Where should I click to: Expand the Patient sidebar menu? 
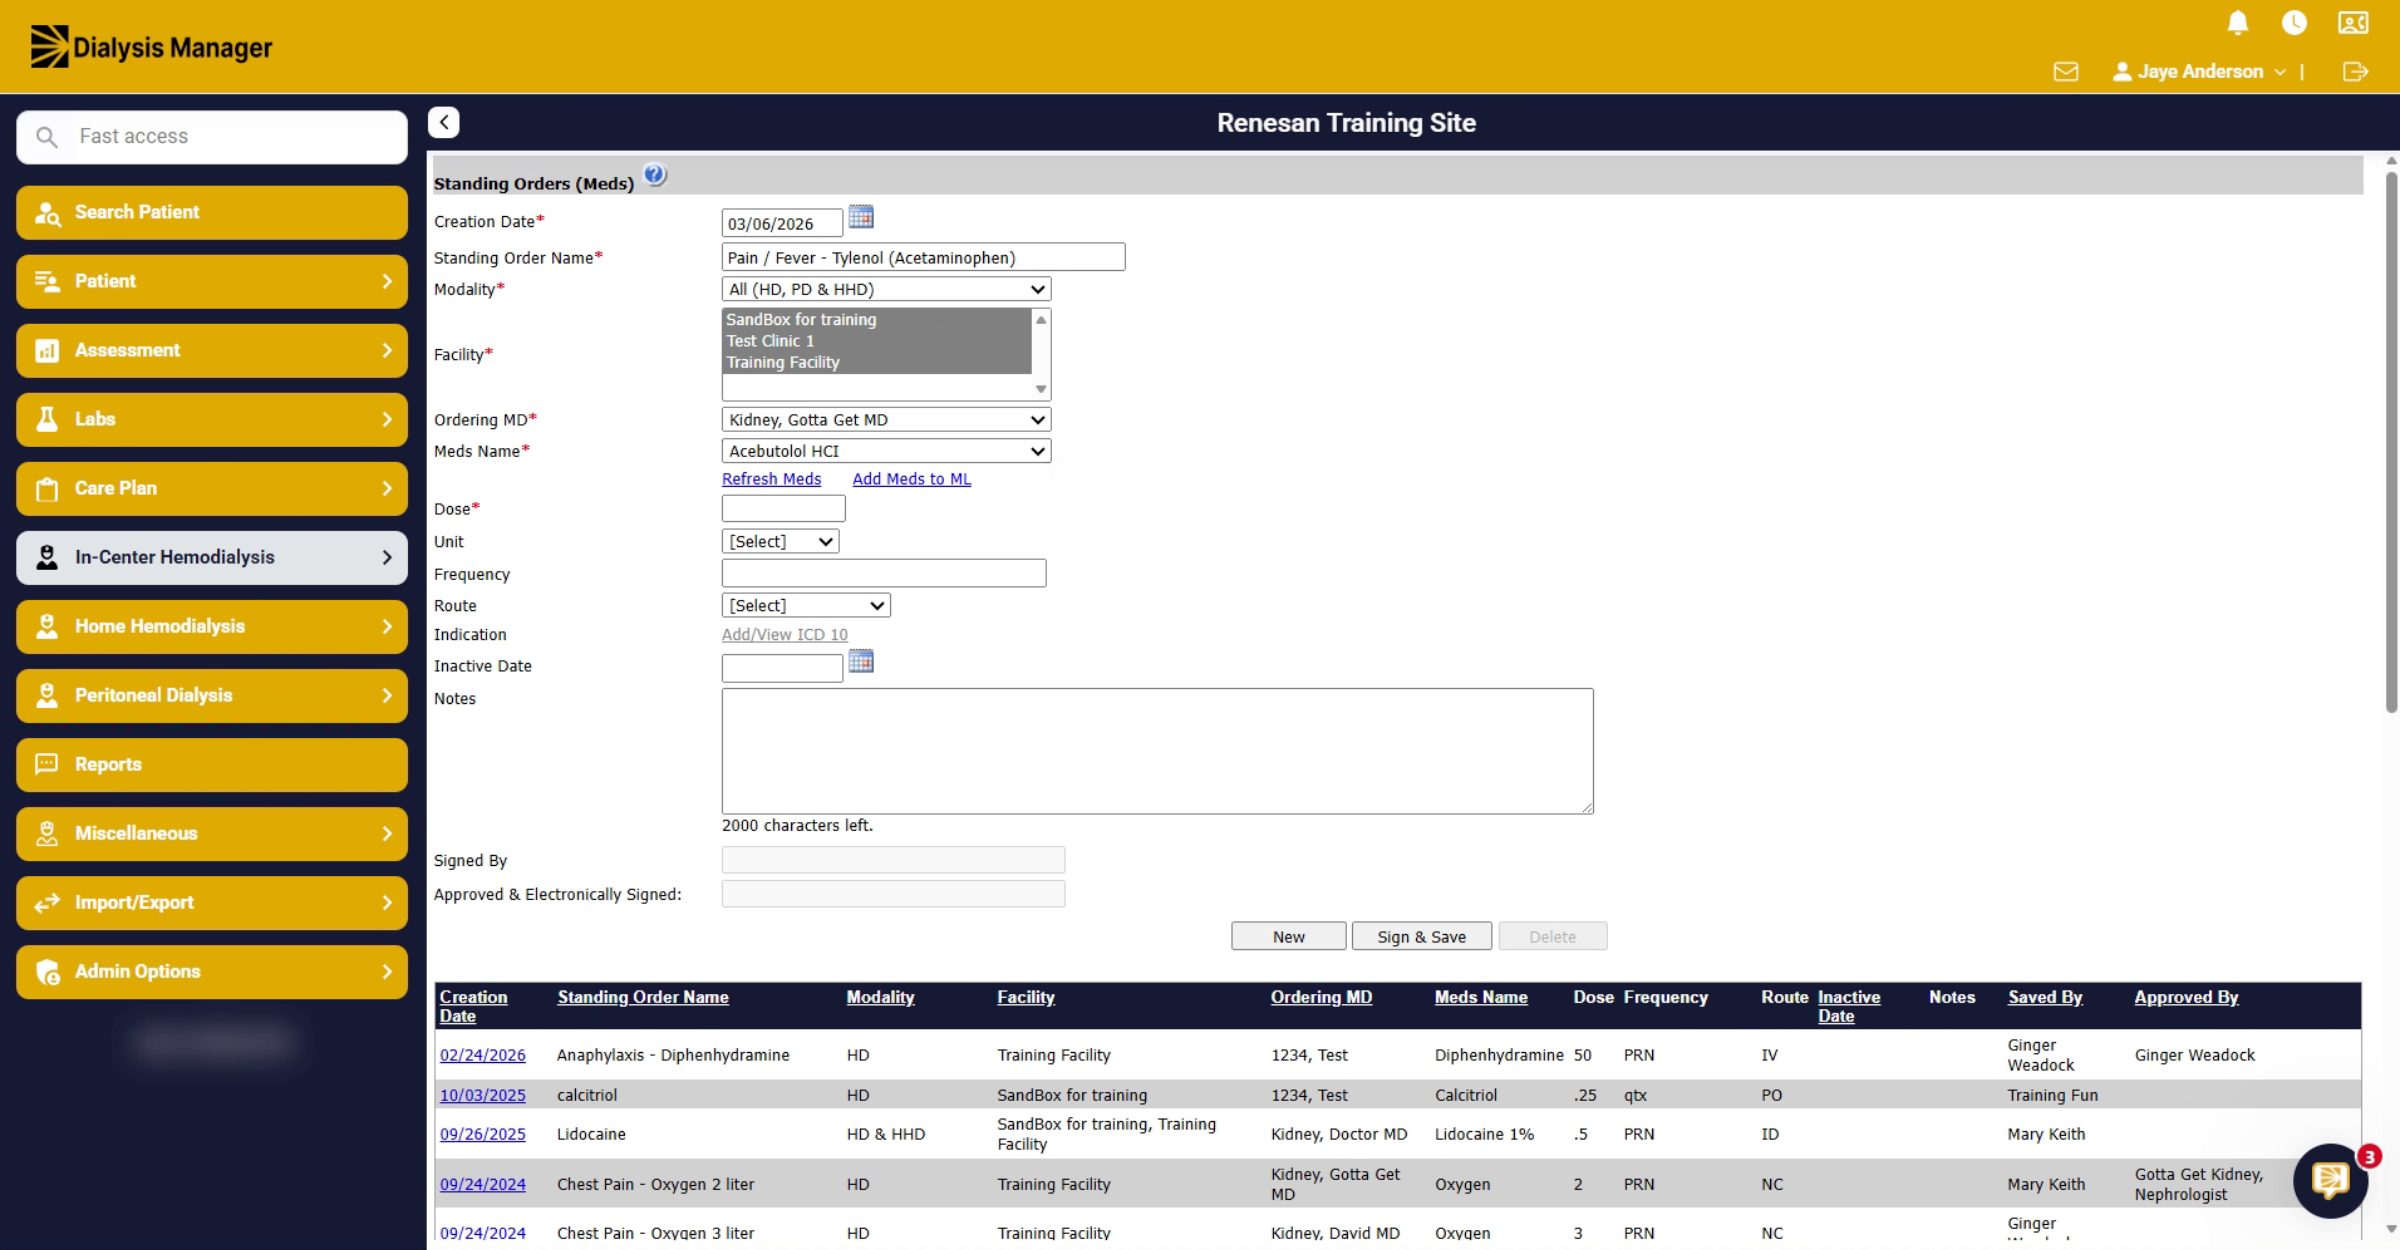[212, 281]
